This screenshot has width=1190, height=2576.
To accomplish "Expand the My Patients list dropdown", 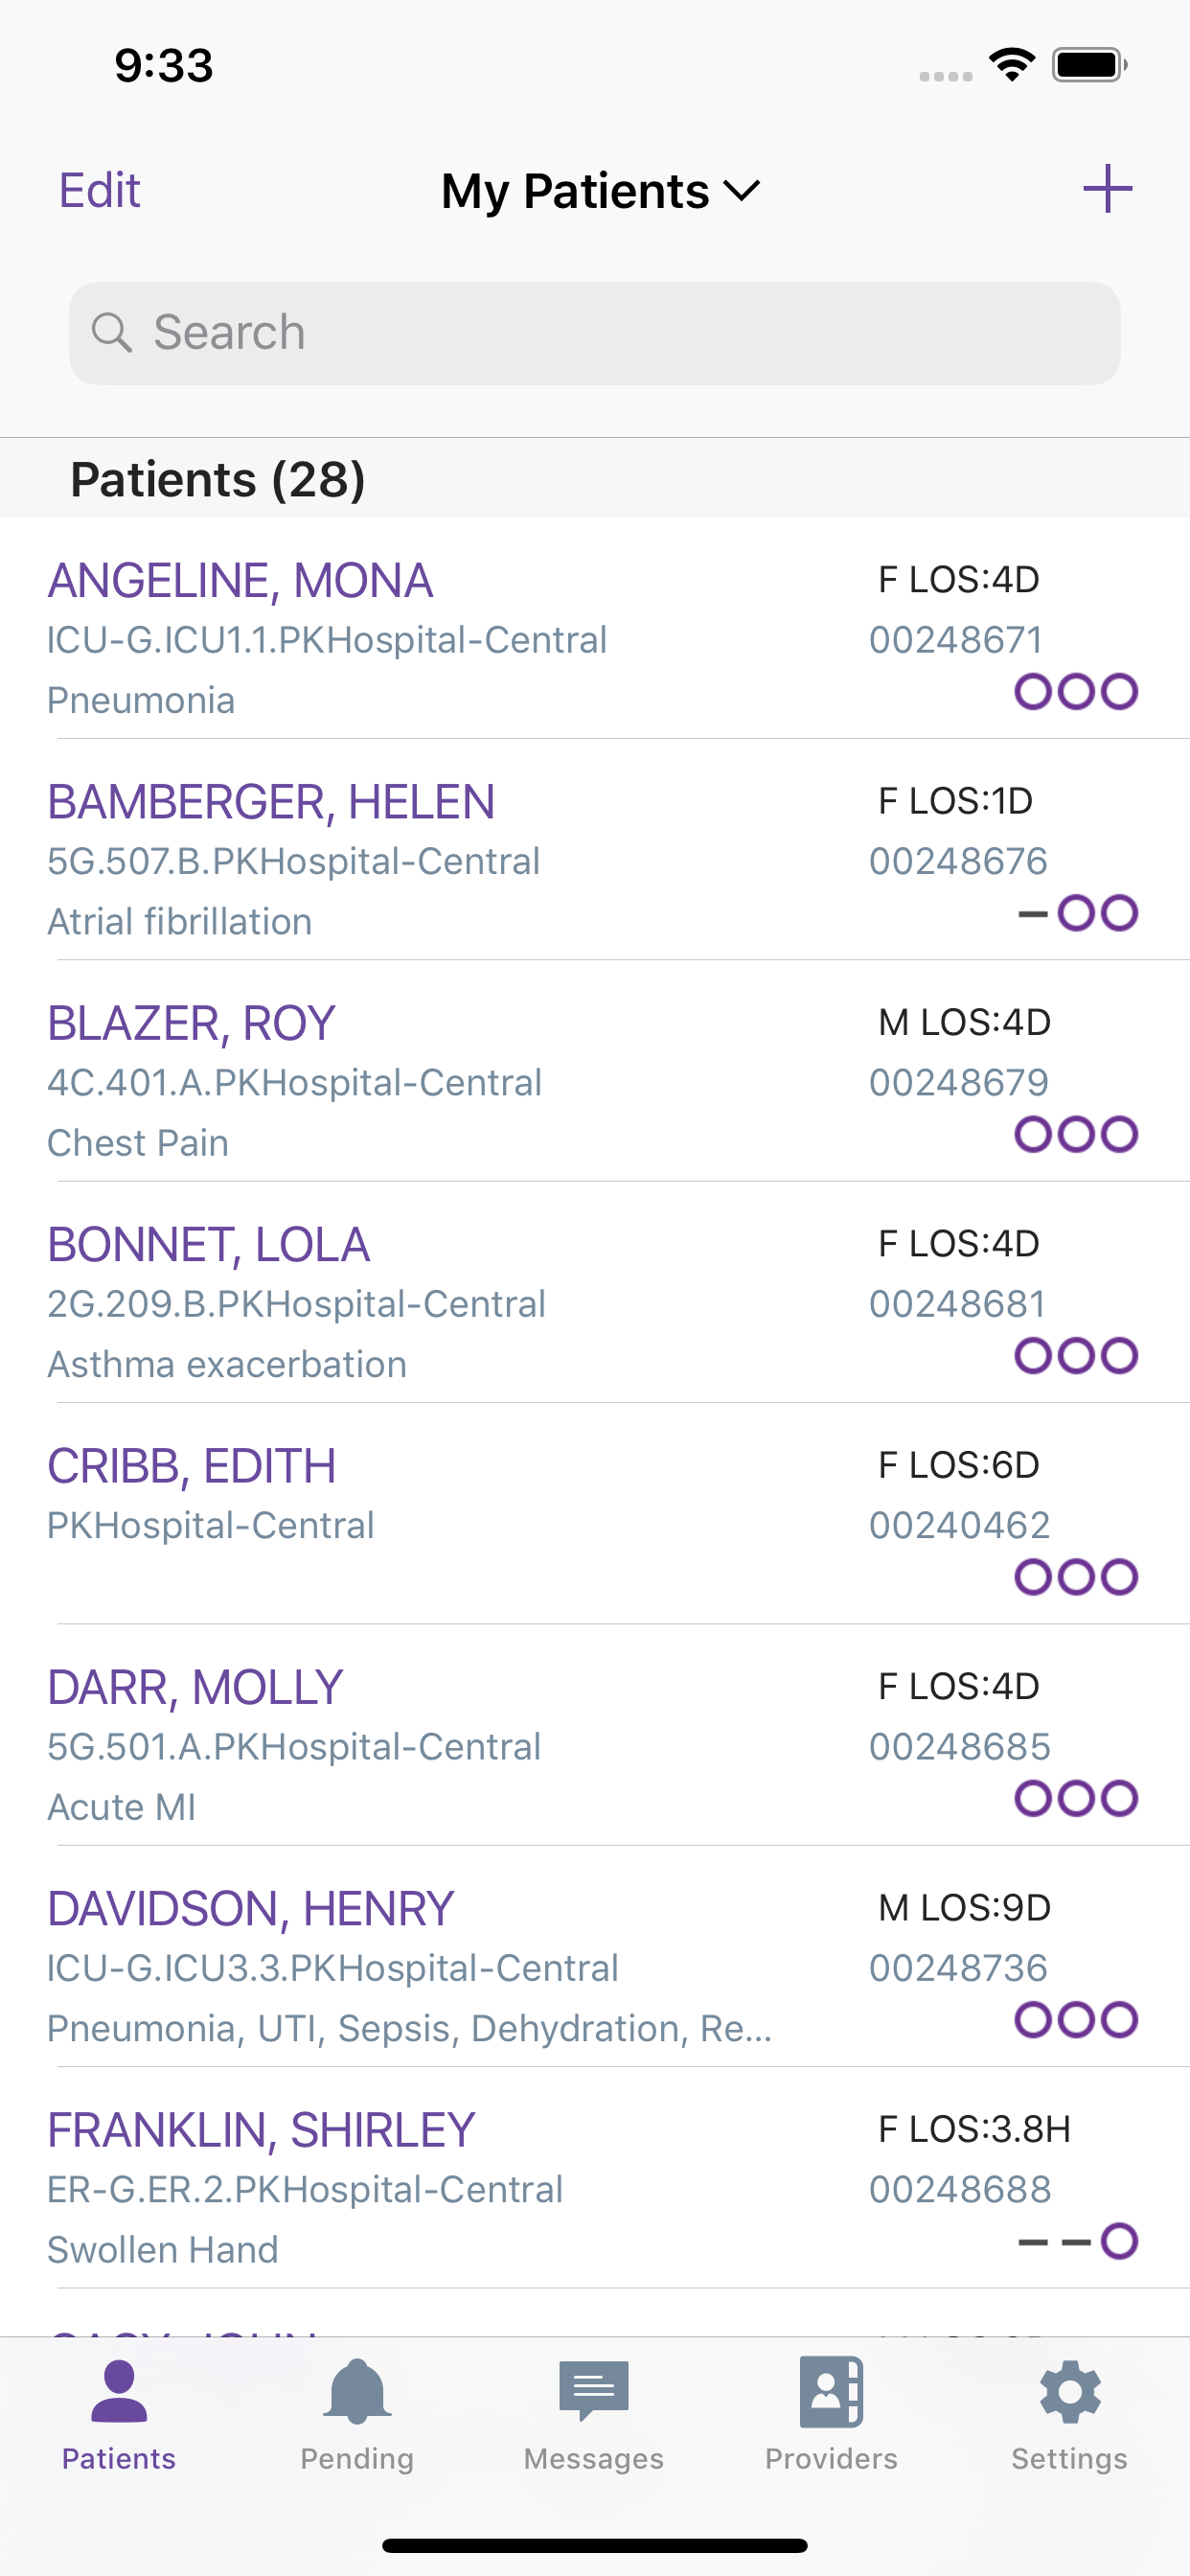I will (600, 190).
